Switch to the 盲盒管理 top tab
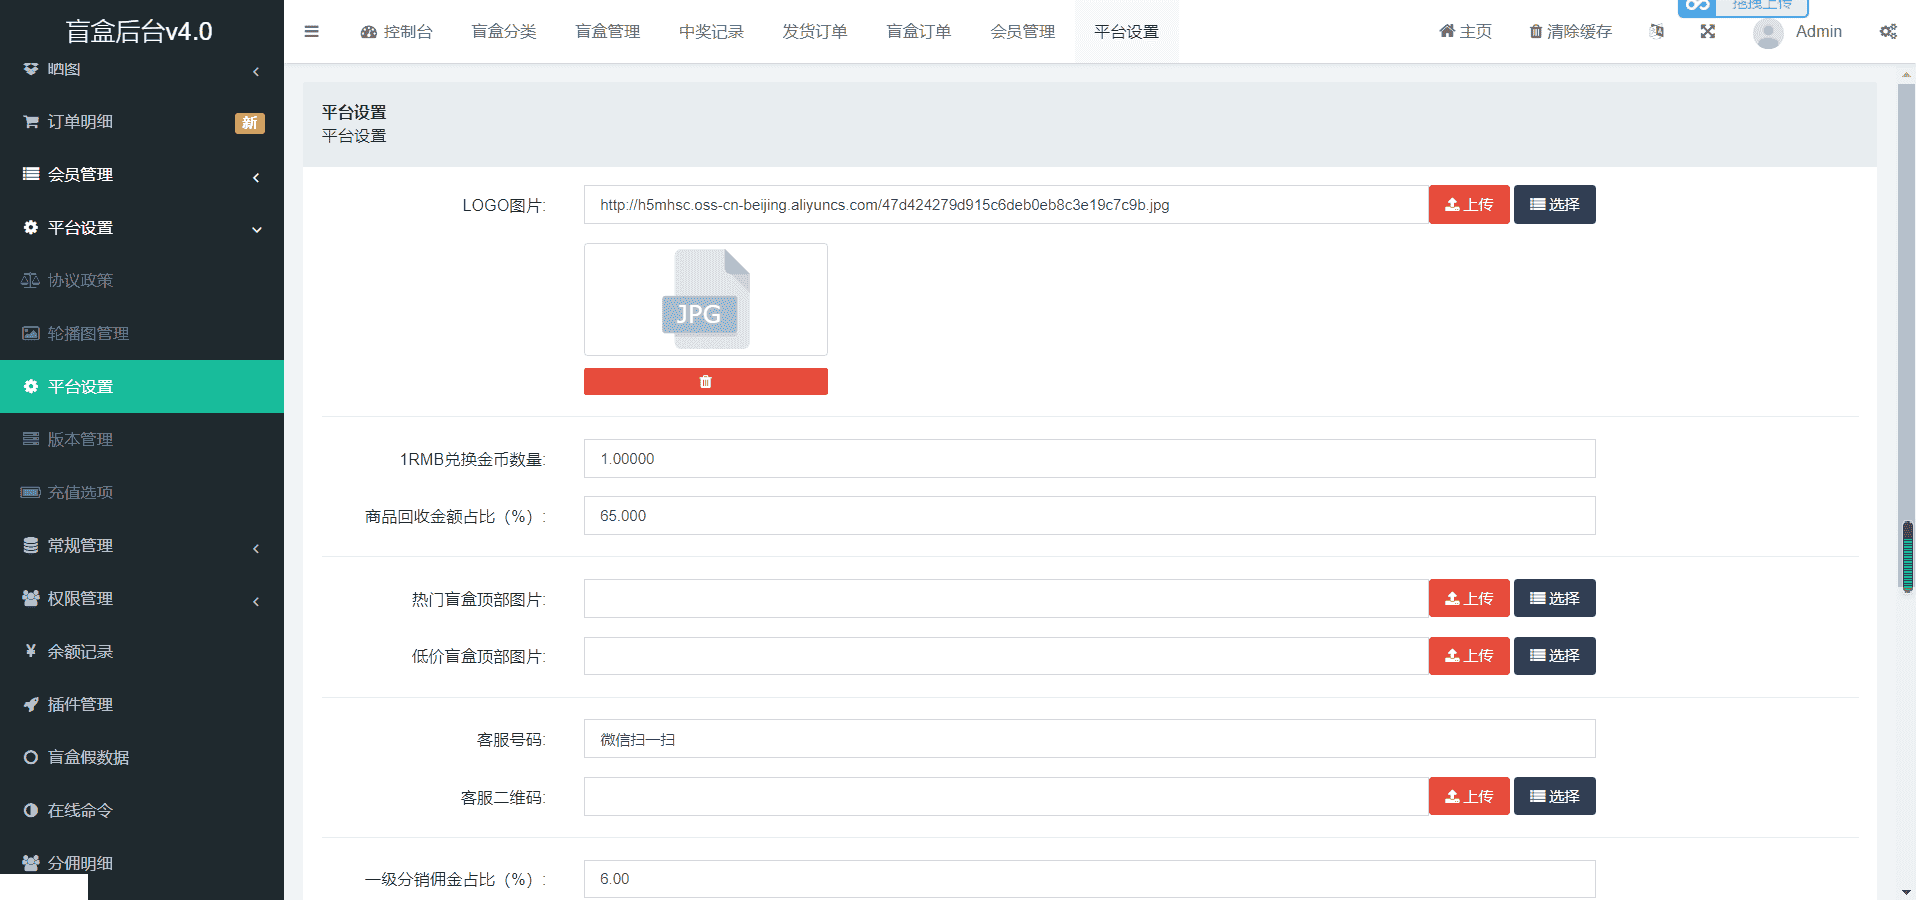The width and height of the screenshot is (1916, 900). 607,32
